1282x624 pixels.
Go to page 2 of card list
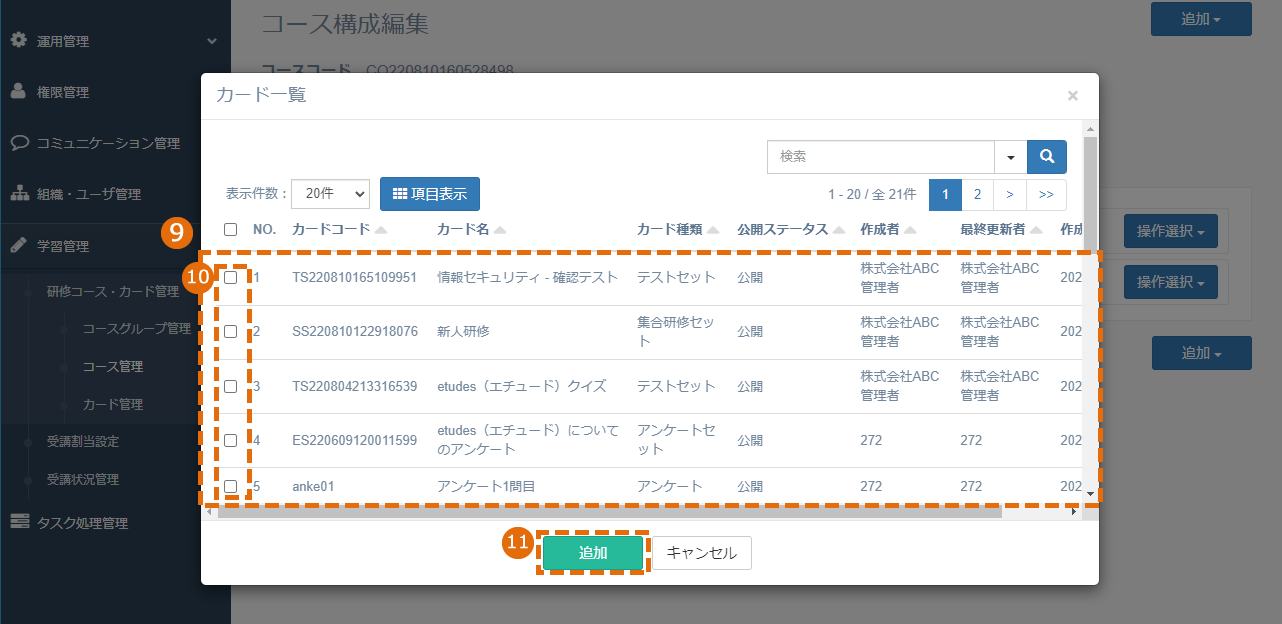978,195
